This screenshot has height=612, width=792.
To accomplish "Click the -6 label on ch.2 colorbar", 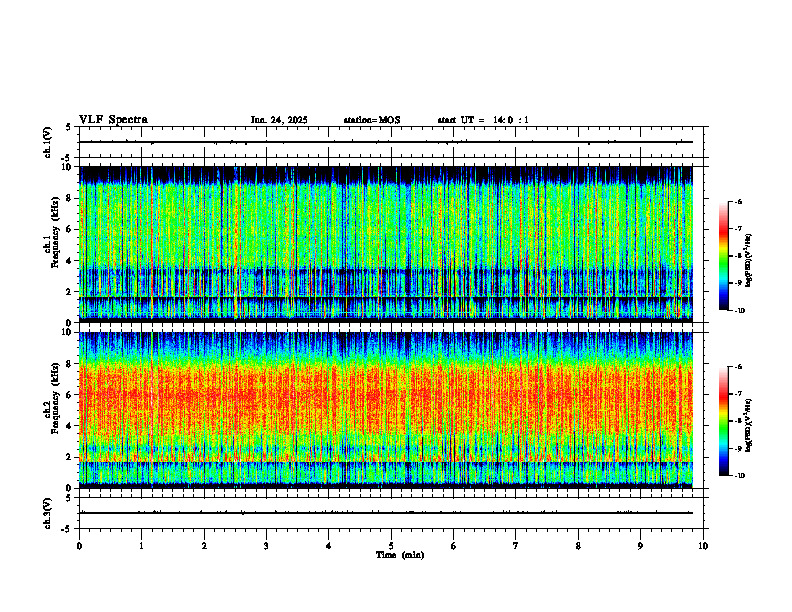I will (x=739, y=367).
